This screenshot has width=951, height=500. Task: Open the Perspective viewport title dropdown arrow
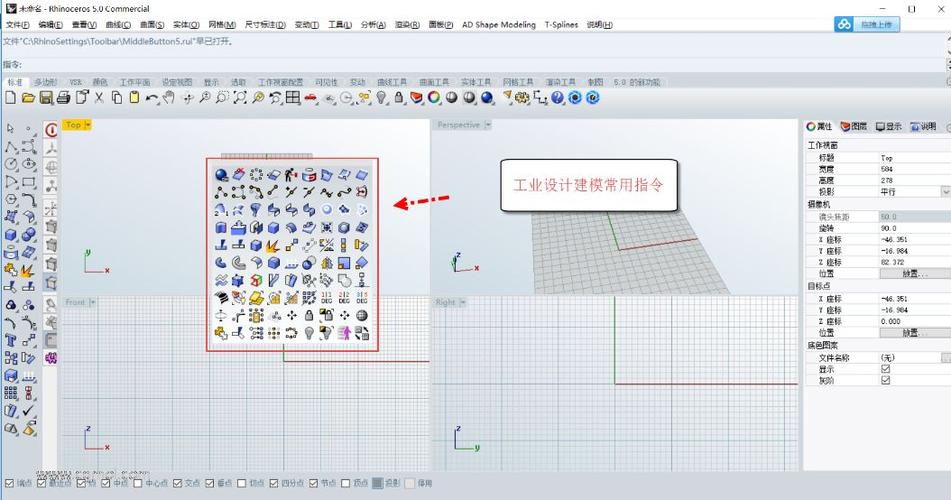pyautogui.click(x=488, y=124)
